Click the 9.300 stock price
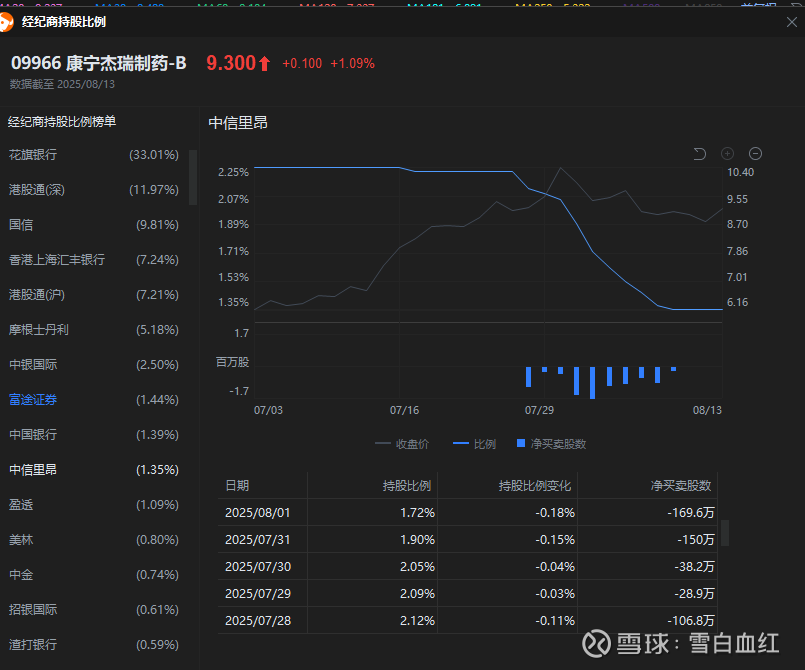 231,63
